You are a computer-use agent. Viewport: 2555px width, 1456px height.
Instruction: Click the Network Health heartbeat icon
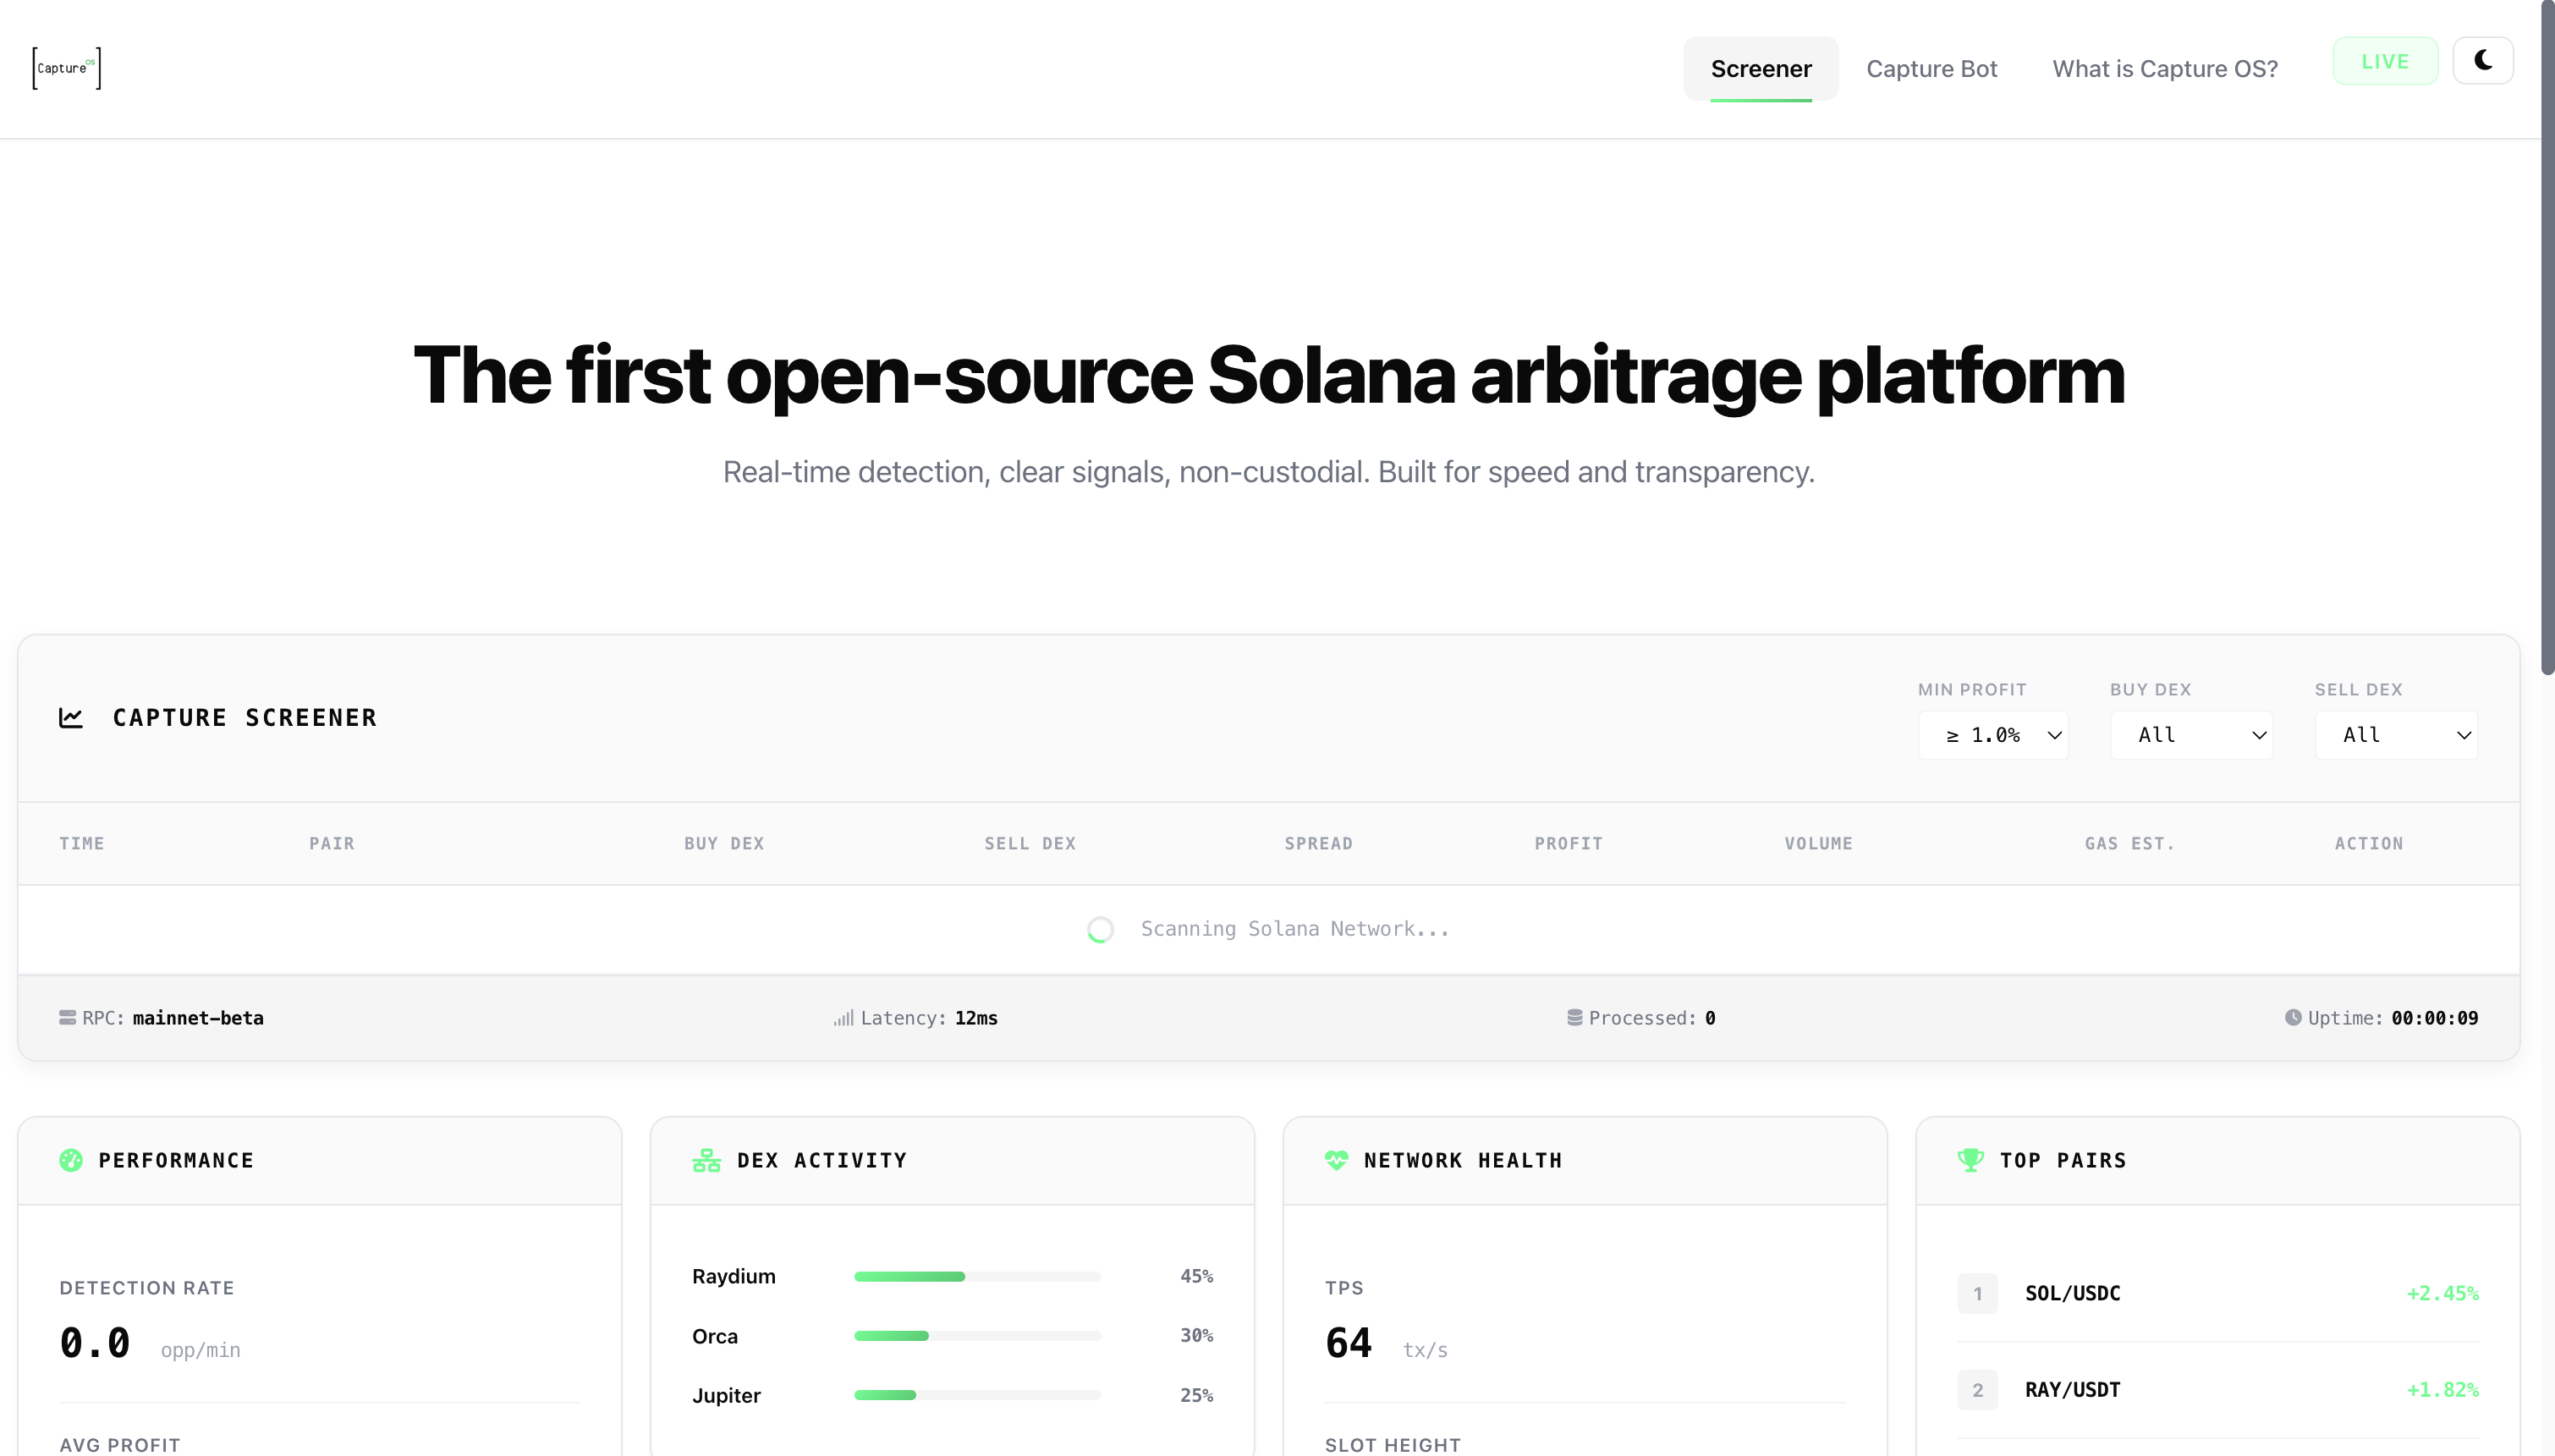tap(1336, 1160)
